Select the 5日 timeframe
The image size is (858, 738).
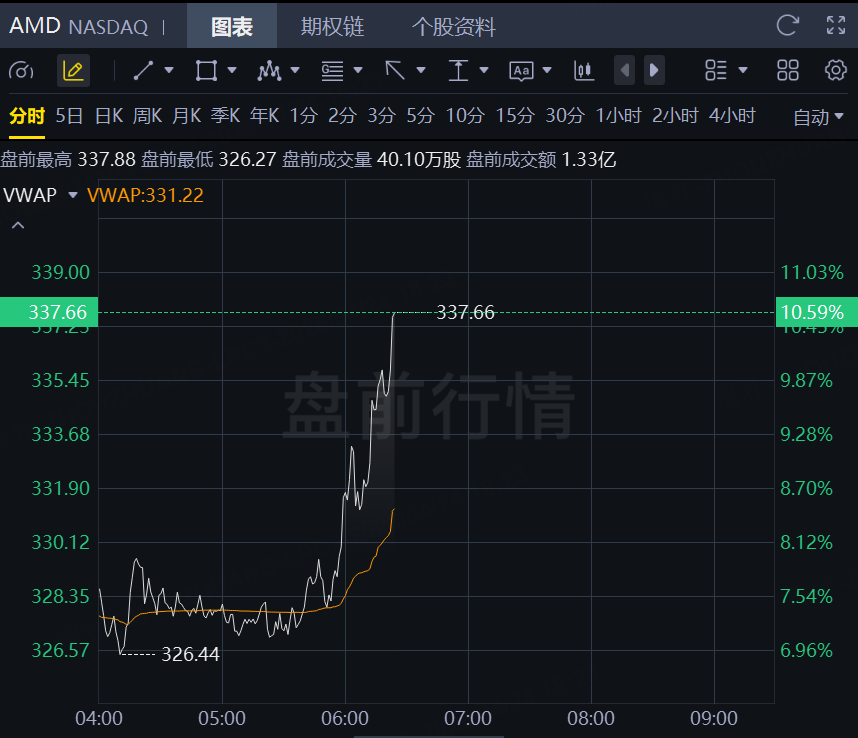pos(69,116)
